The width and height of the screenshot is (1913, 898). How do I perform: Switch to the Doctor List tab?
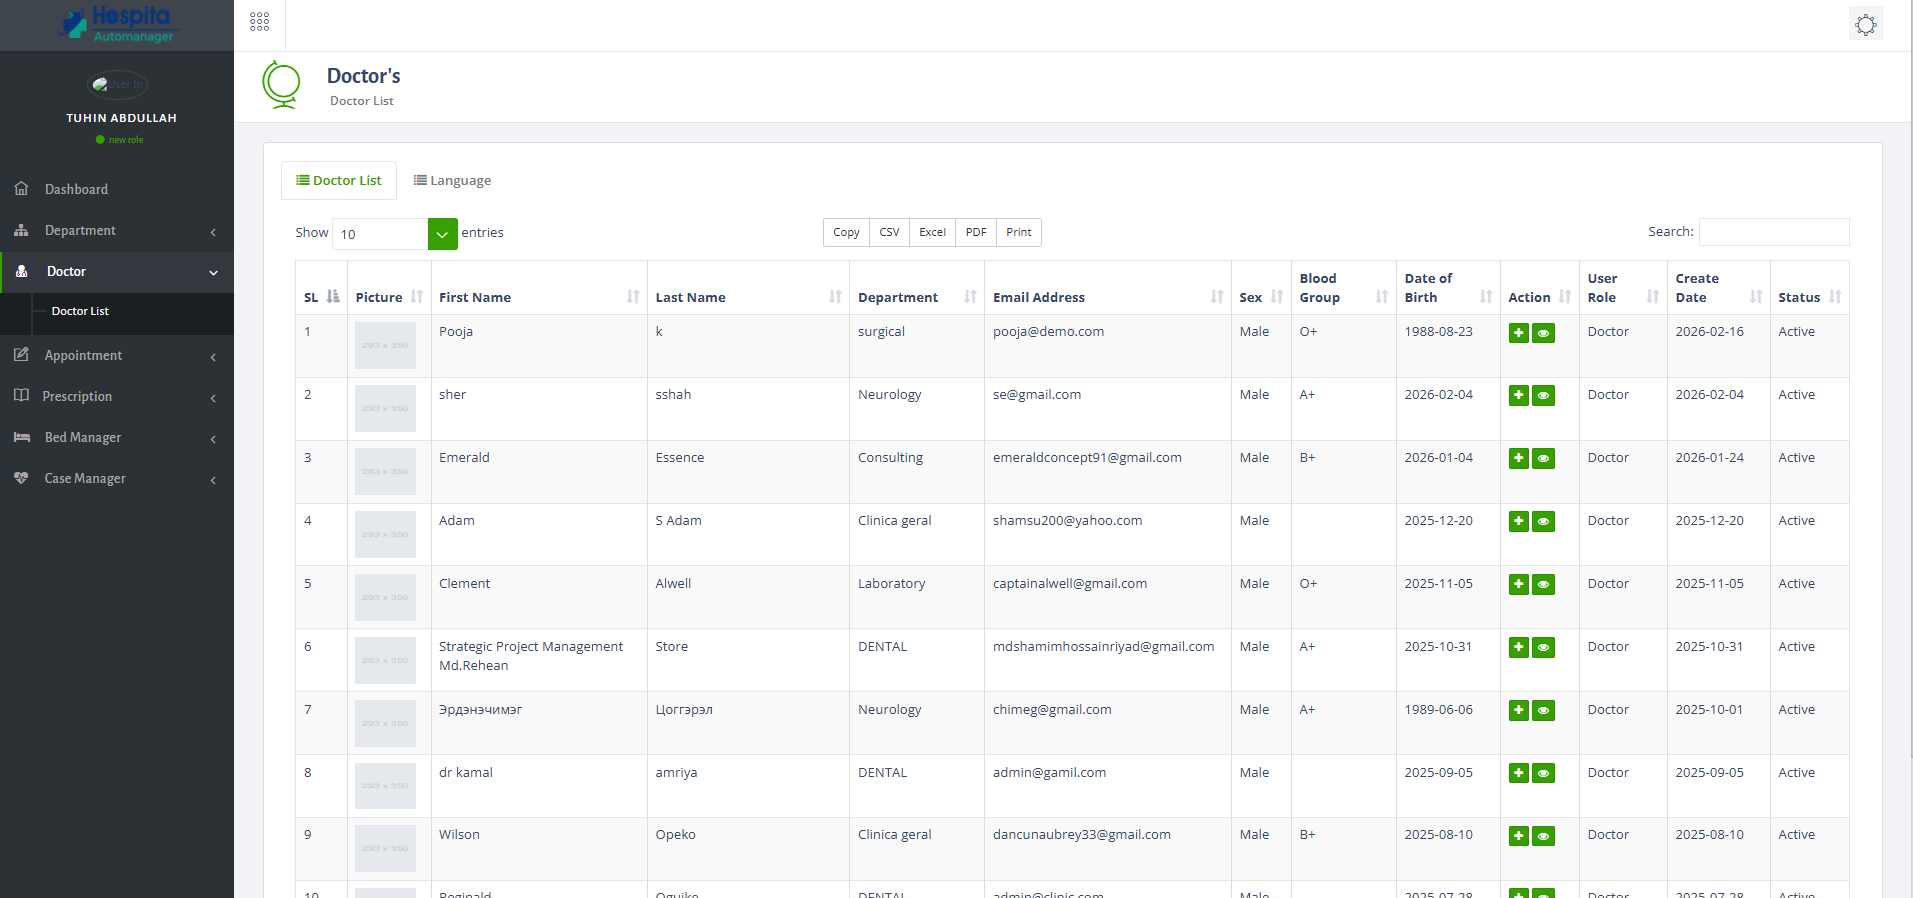click(339, 180)
